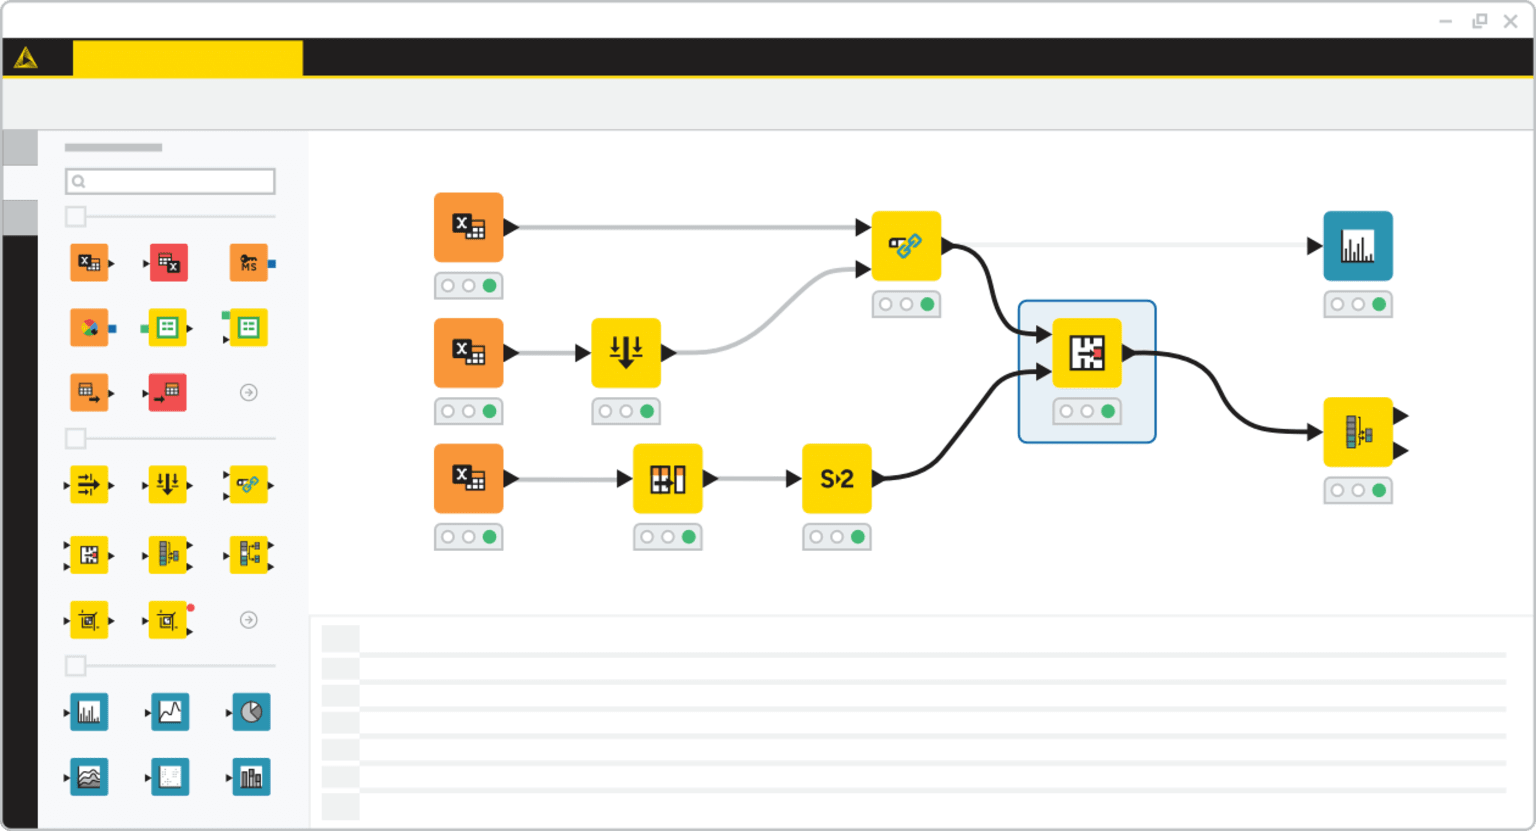
Task: Select the Excel Reader node in the repository
Action: coord(88,262)
